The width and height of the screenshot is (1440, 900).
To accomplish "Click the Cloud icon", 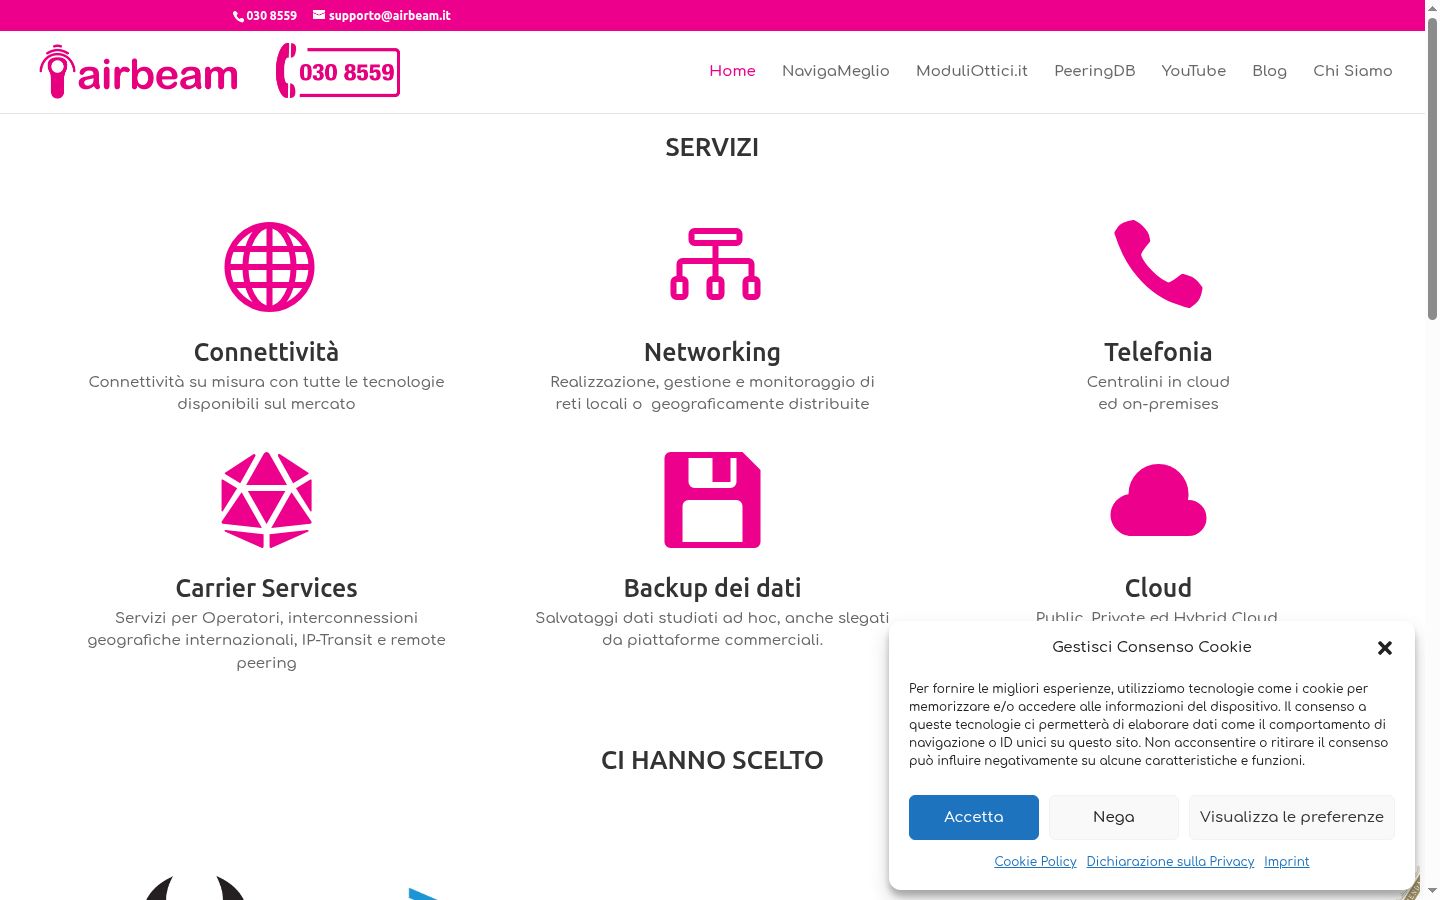I will coord(1158,500).
